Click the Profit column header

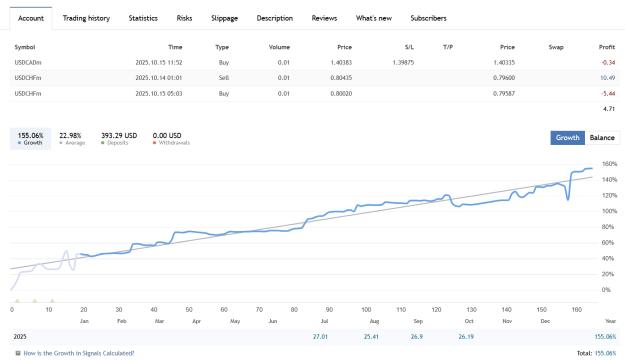point(607,47)
